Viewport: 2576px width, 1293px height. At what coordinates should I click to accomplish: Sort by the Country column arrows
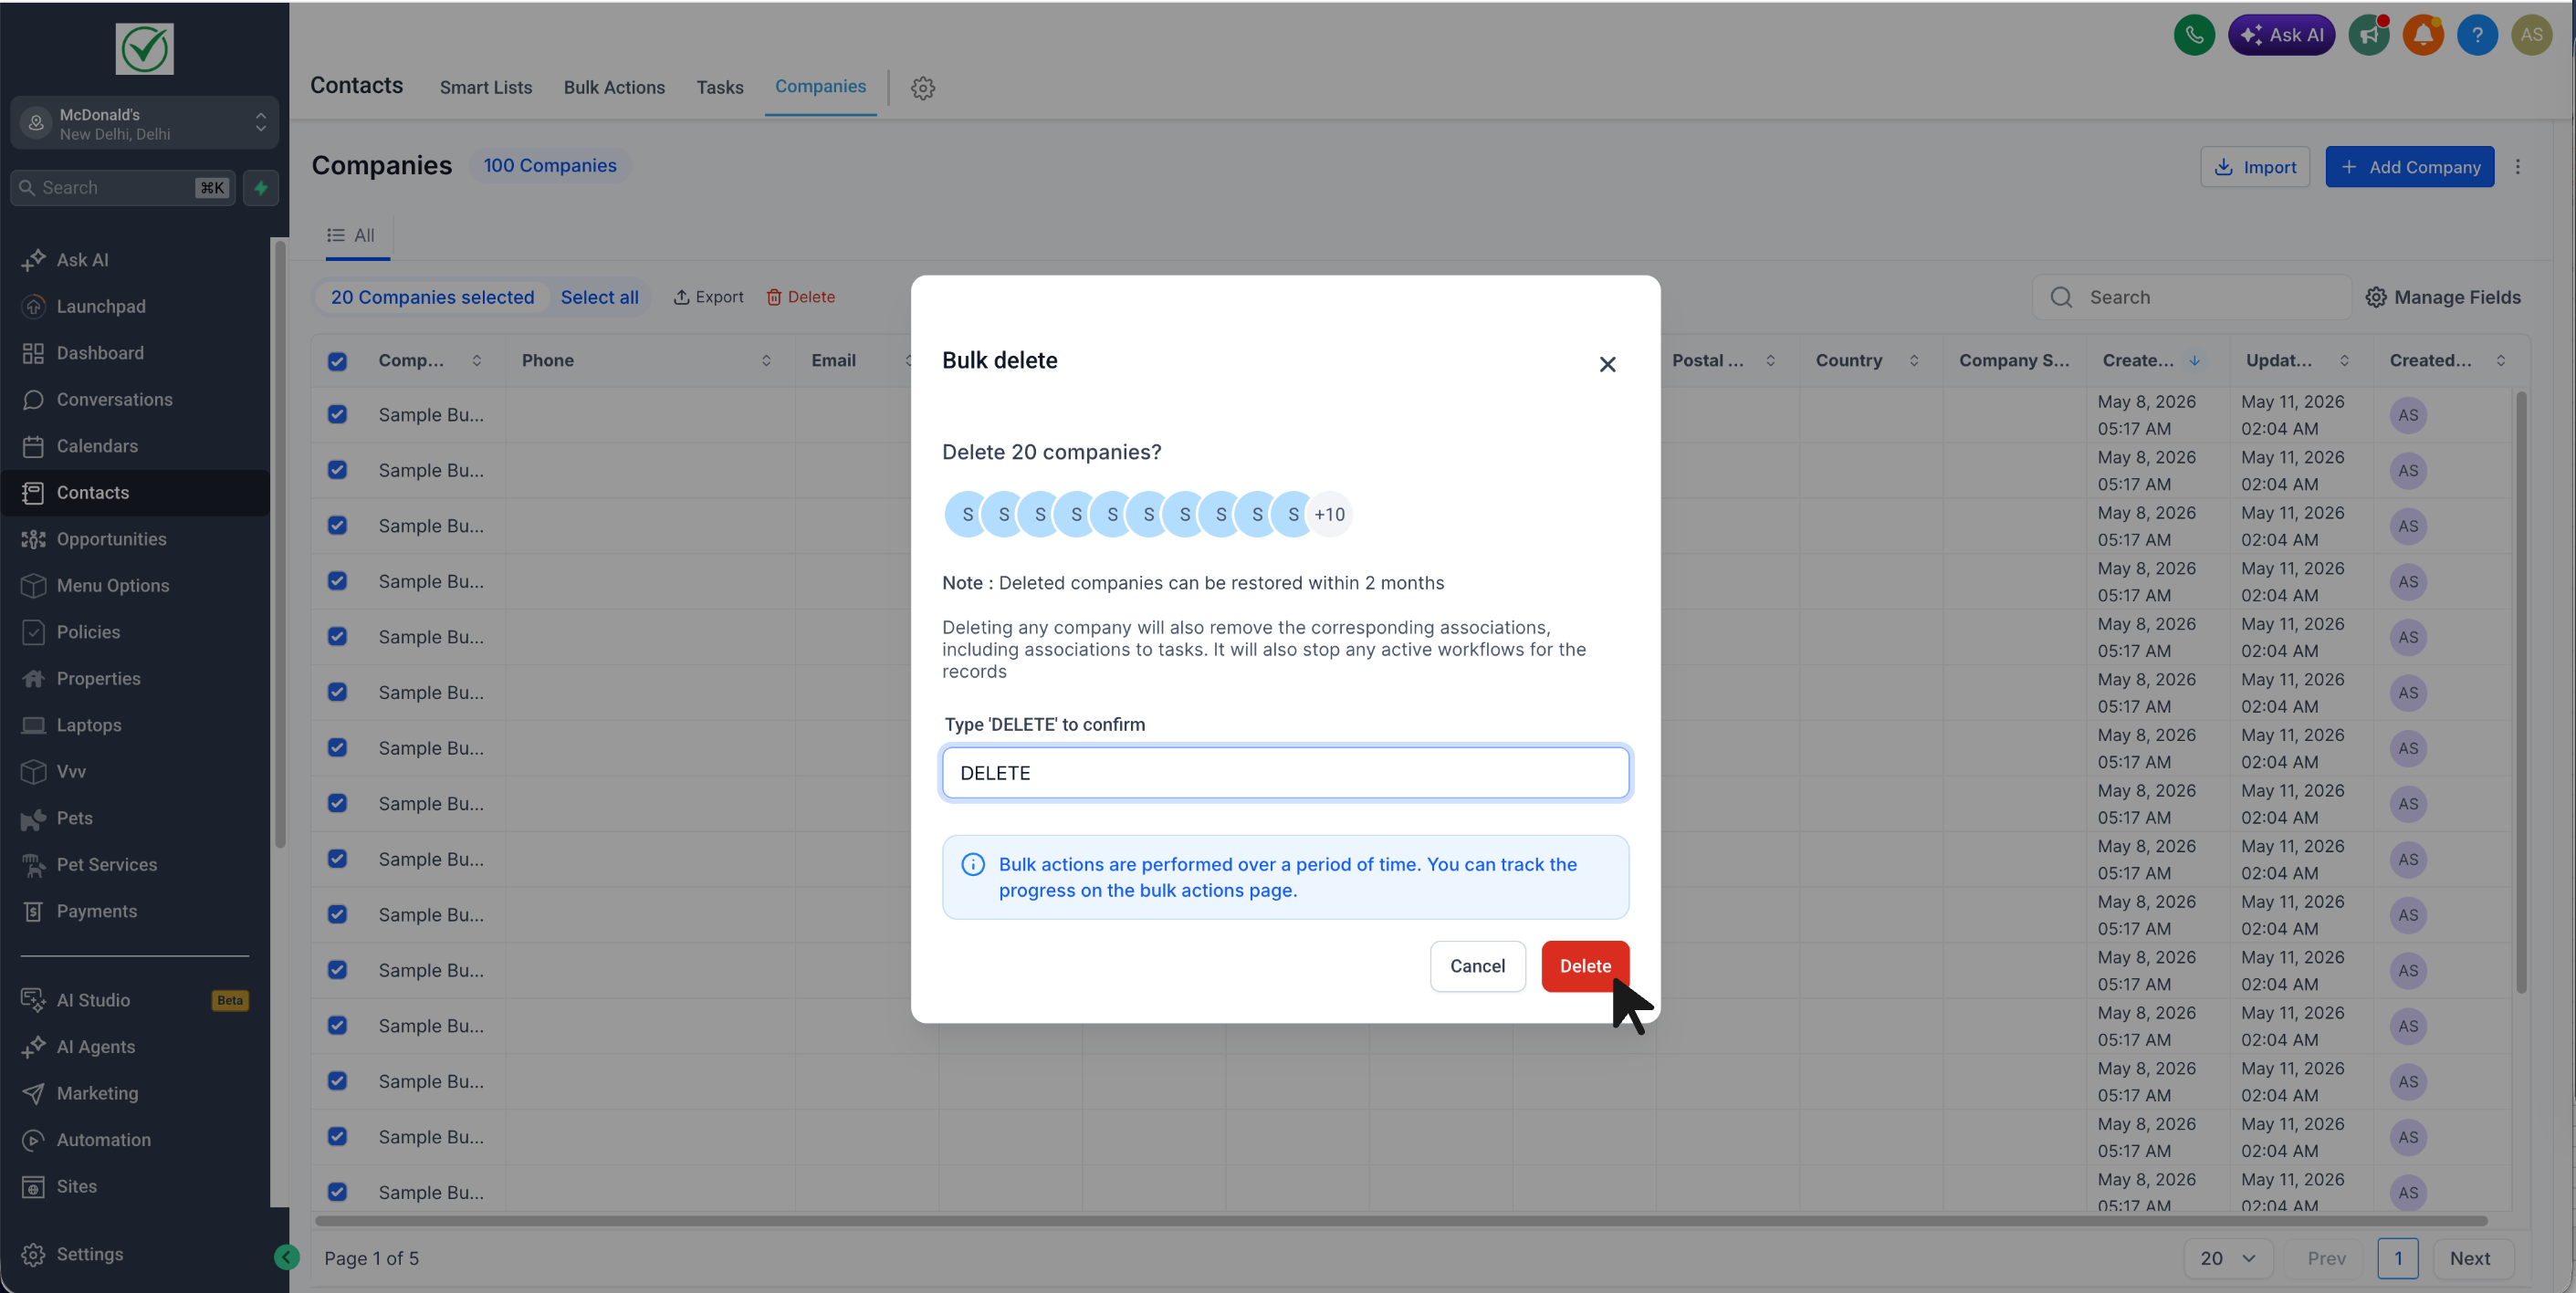pos(1914,361)
